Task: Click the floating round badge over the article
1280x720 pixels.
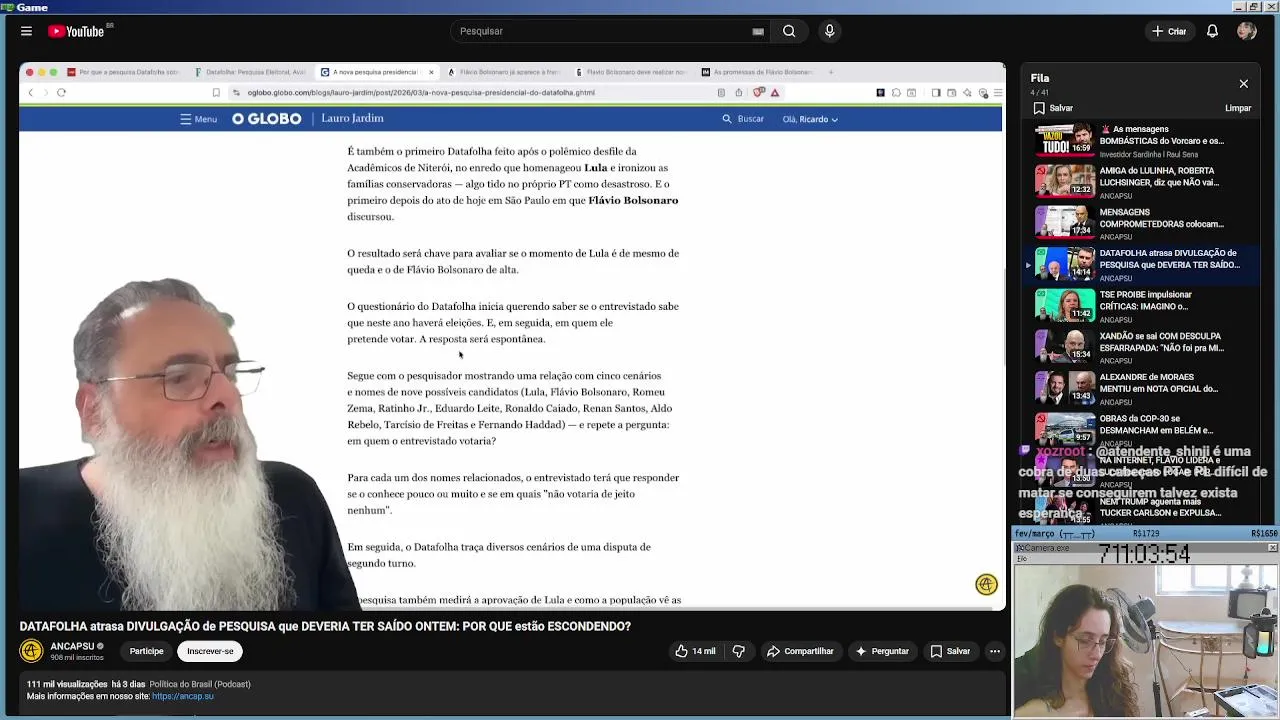Action: [986, 585]
